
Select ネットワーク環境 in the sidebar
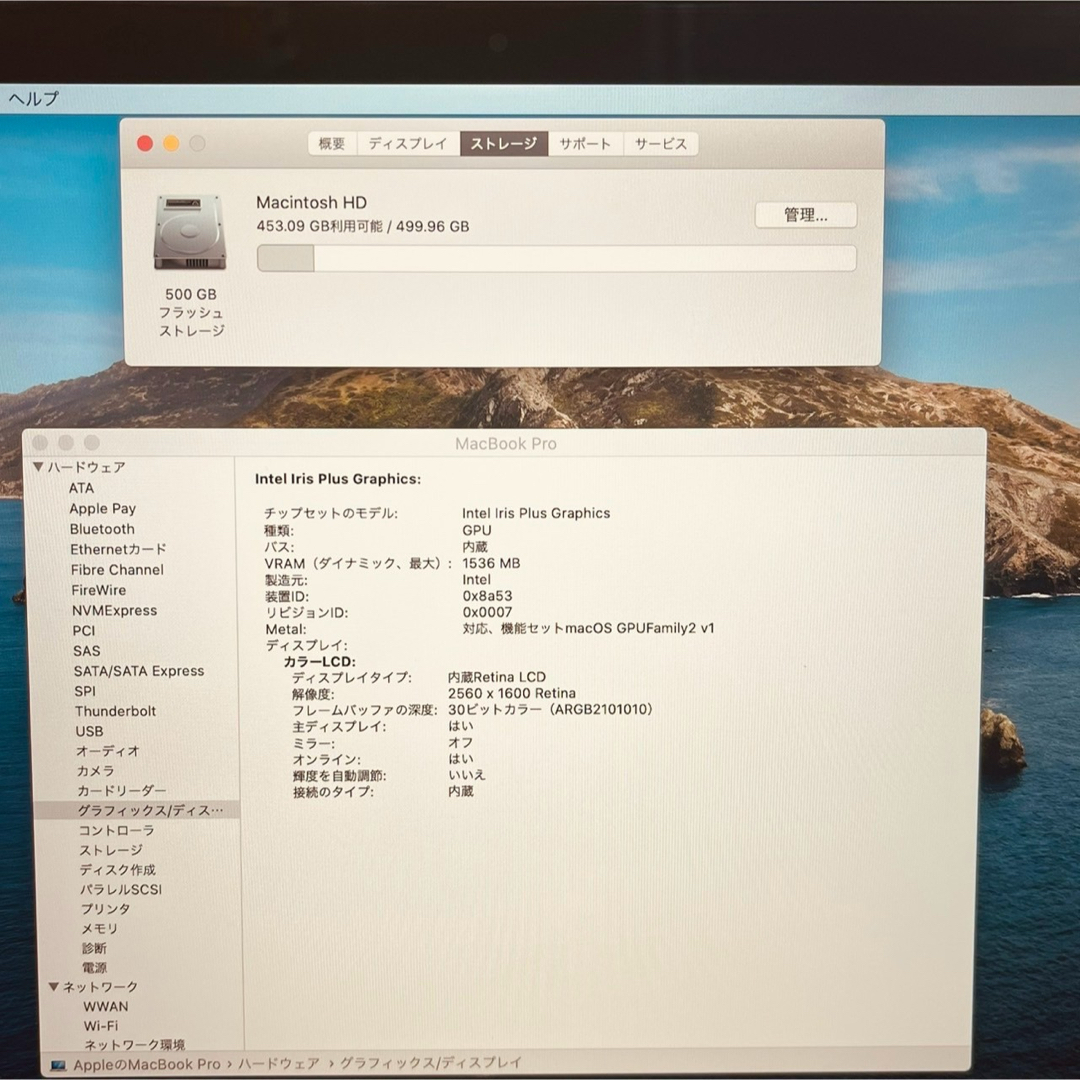pyautogui.click(x=135, y=1045)
